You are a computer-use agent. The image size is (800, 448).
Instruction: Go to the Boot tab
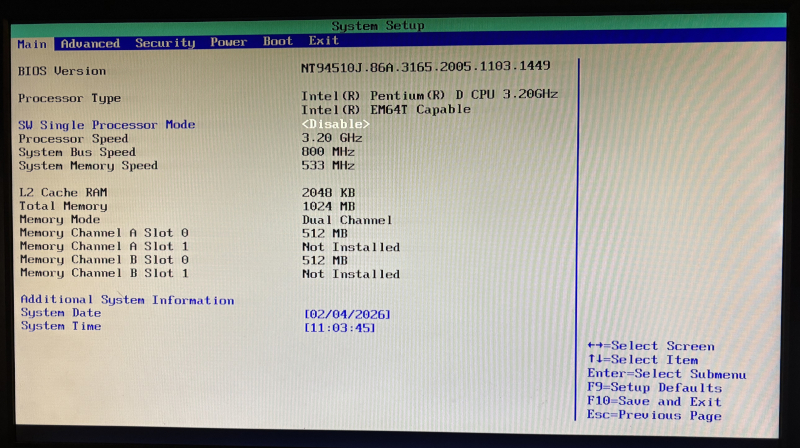pos(277,42)
